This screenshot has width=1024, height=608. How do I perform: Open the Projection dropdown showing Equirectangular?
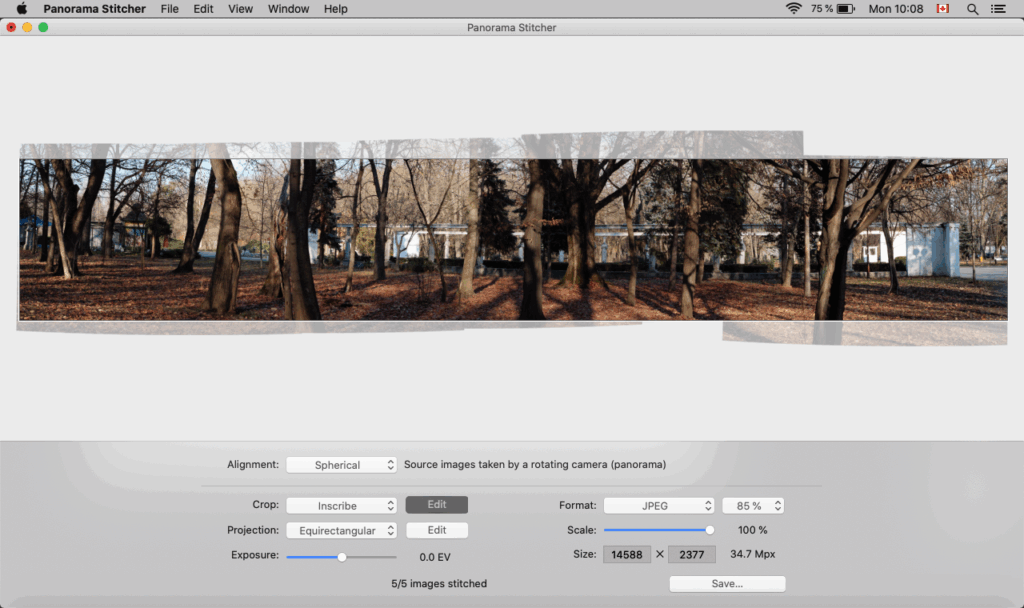tap(341, 530)
